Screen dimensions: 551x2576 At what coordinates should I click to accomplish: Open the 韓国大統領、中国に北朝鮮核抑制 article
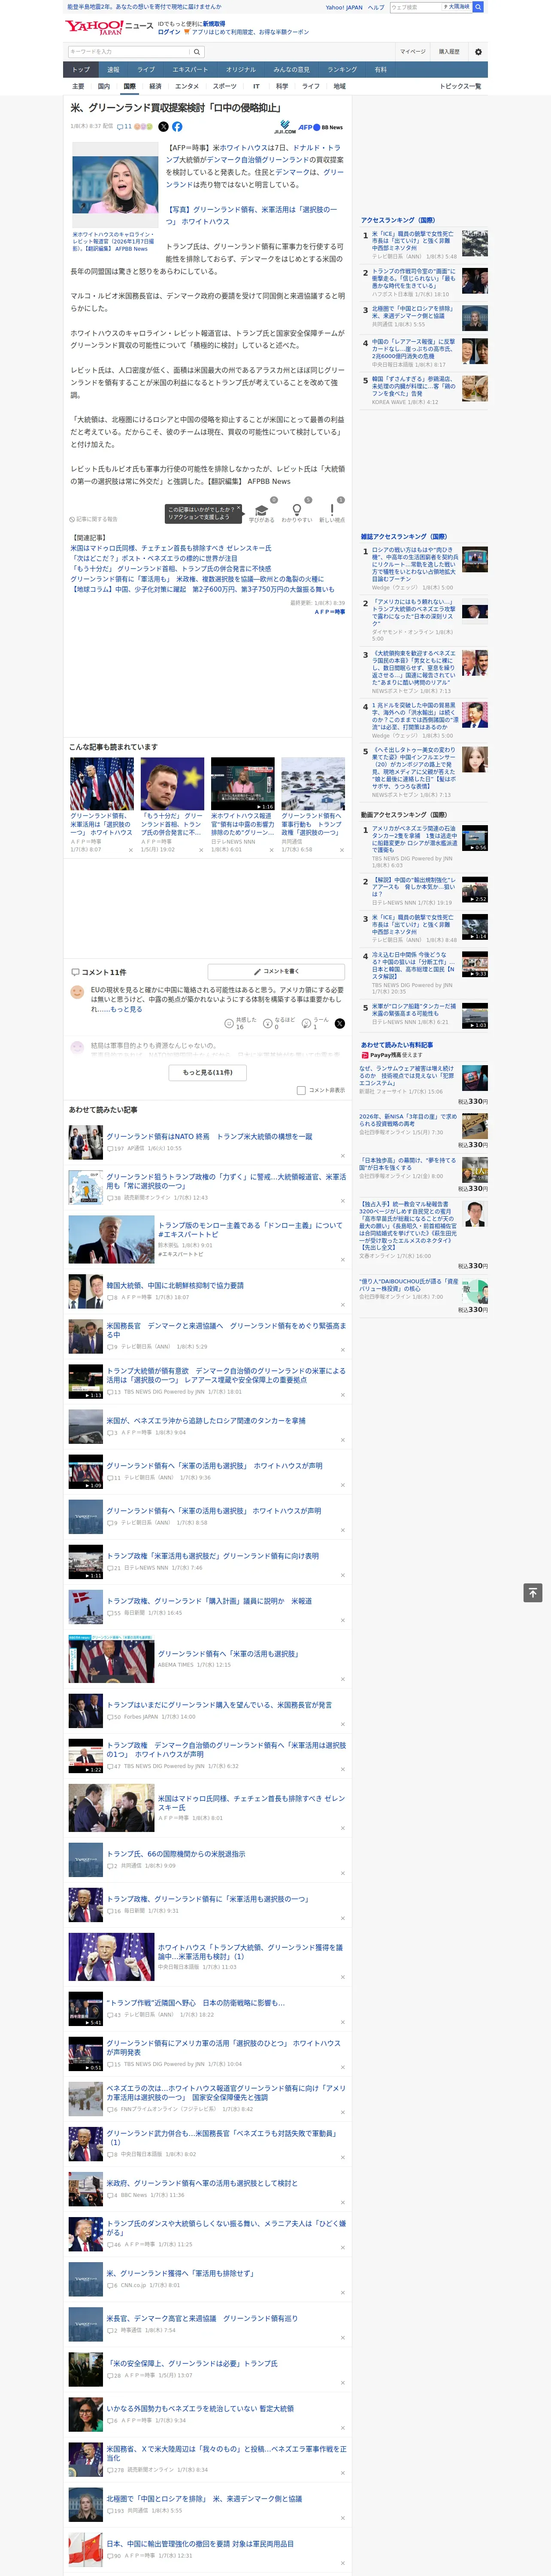point(175,1285)
